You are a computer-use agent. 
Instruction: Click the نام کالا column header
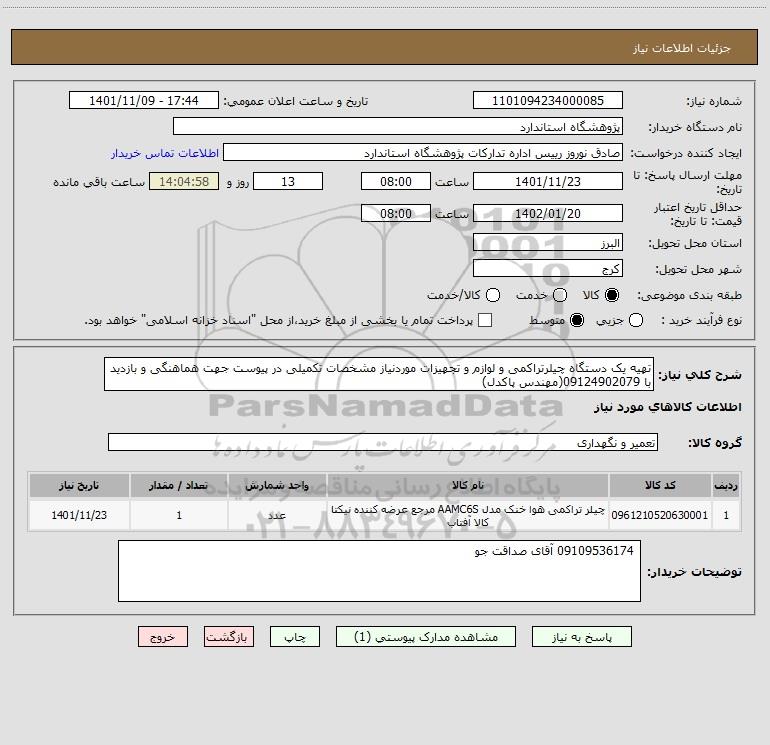pyautogui.click(x=468, y=486)
